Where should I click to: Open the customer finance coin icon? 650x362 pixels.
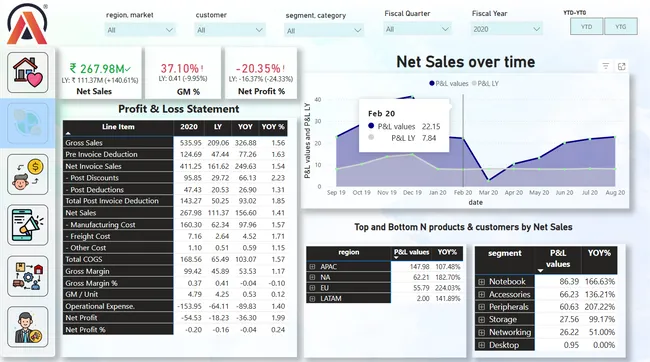pos(28,174)
